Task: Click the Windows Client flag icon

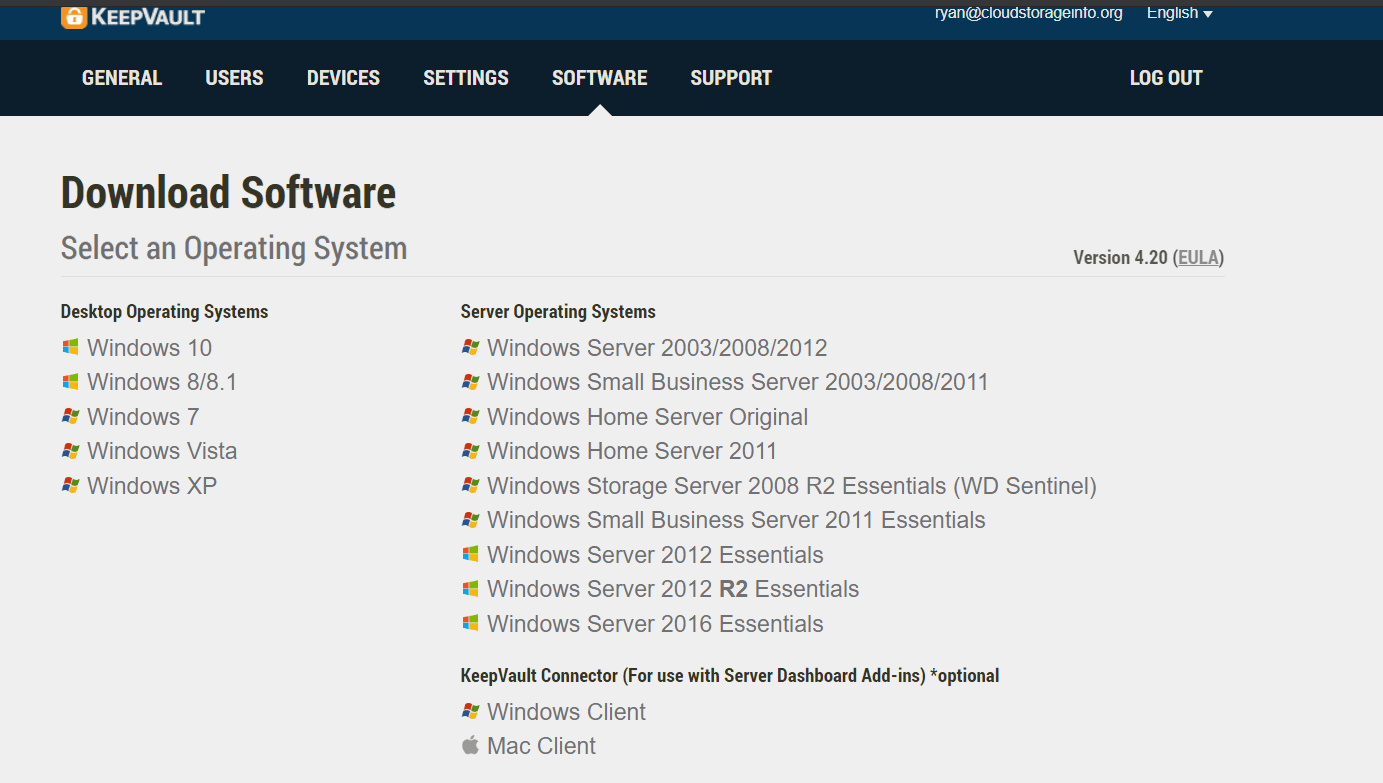Action: (470, 711)
